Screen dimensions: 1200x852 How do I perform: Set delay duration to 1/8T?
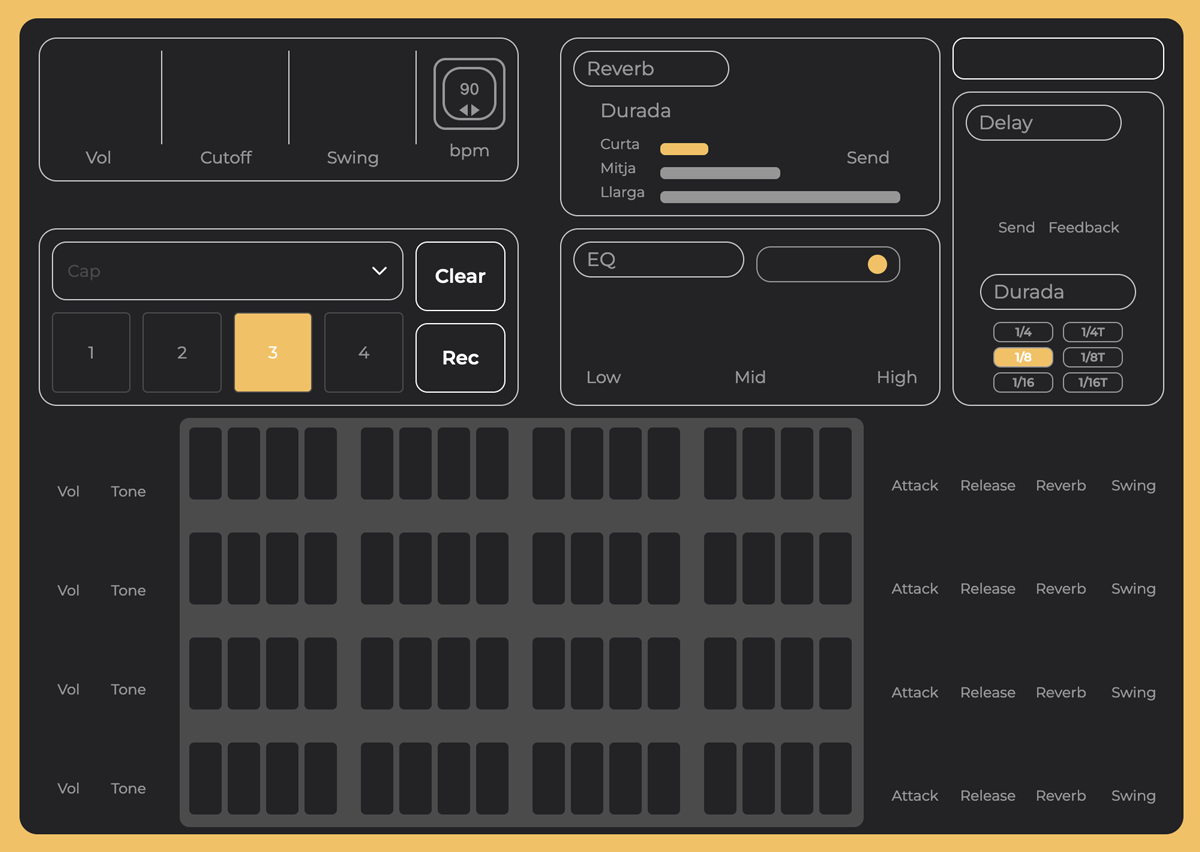[x=1092, y=357]
